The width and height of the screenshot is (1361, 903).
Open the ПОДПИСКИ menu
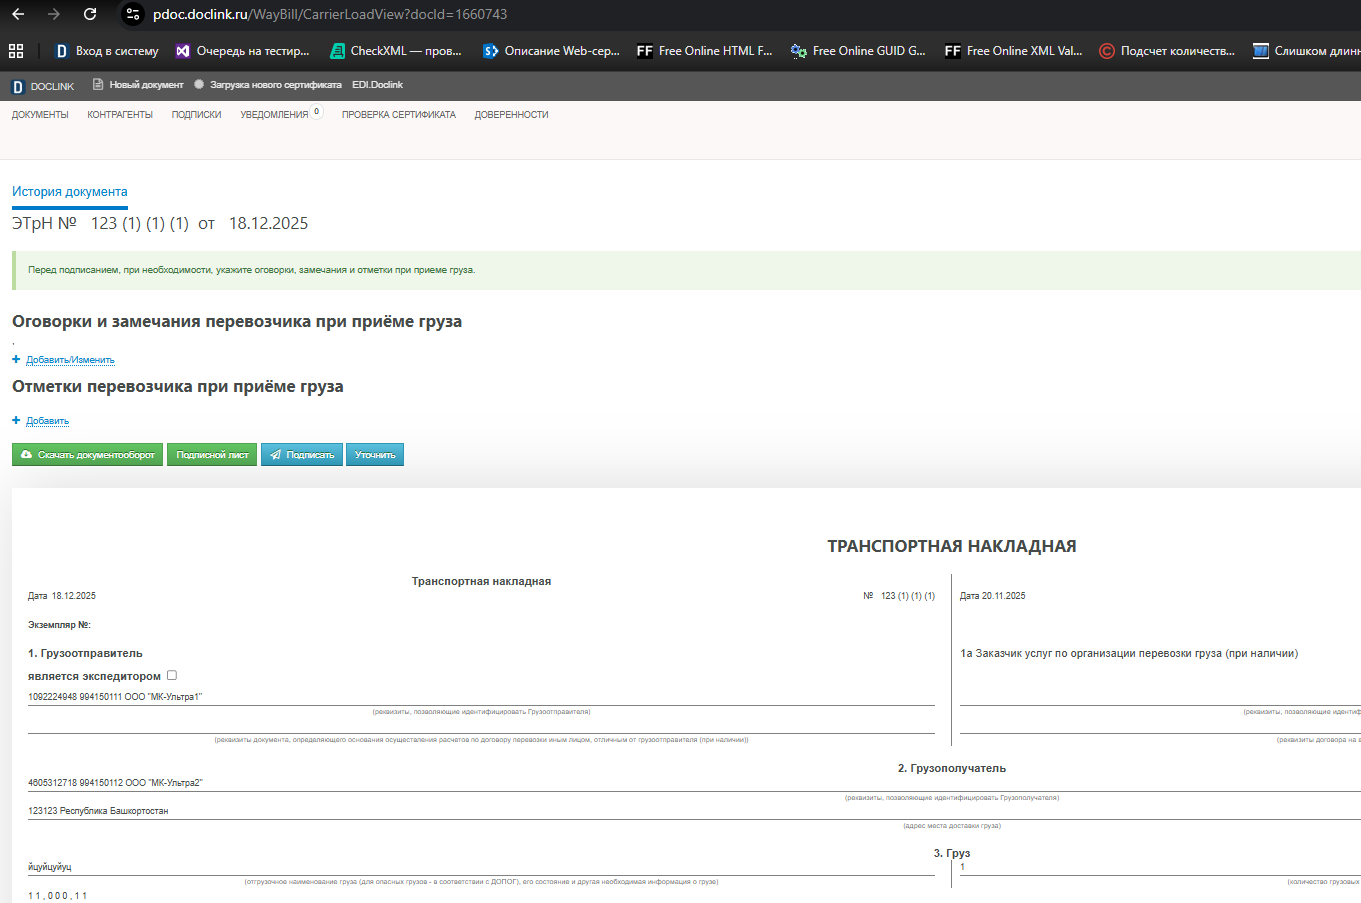point(196,115)
